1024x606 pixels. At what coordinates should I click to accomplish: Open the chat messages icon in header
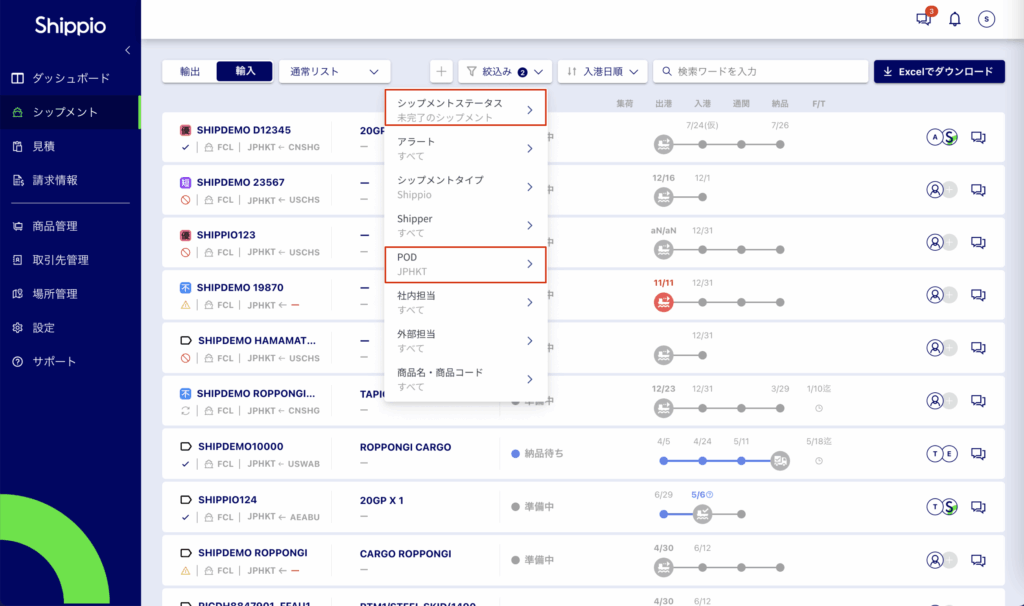(923, 19)
